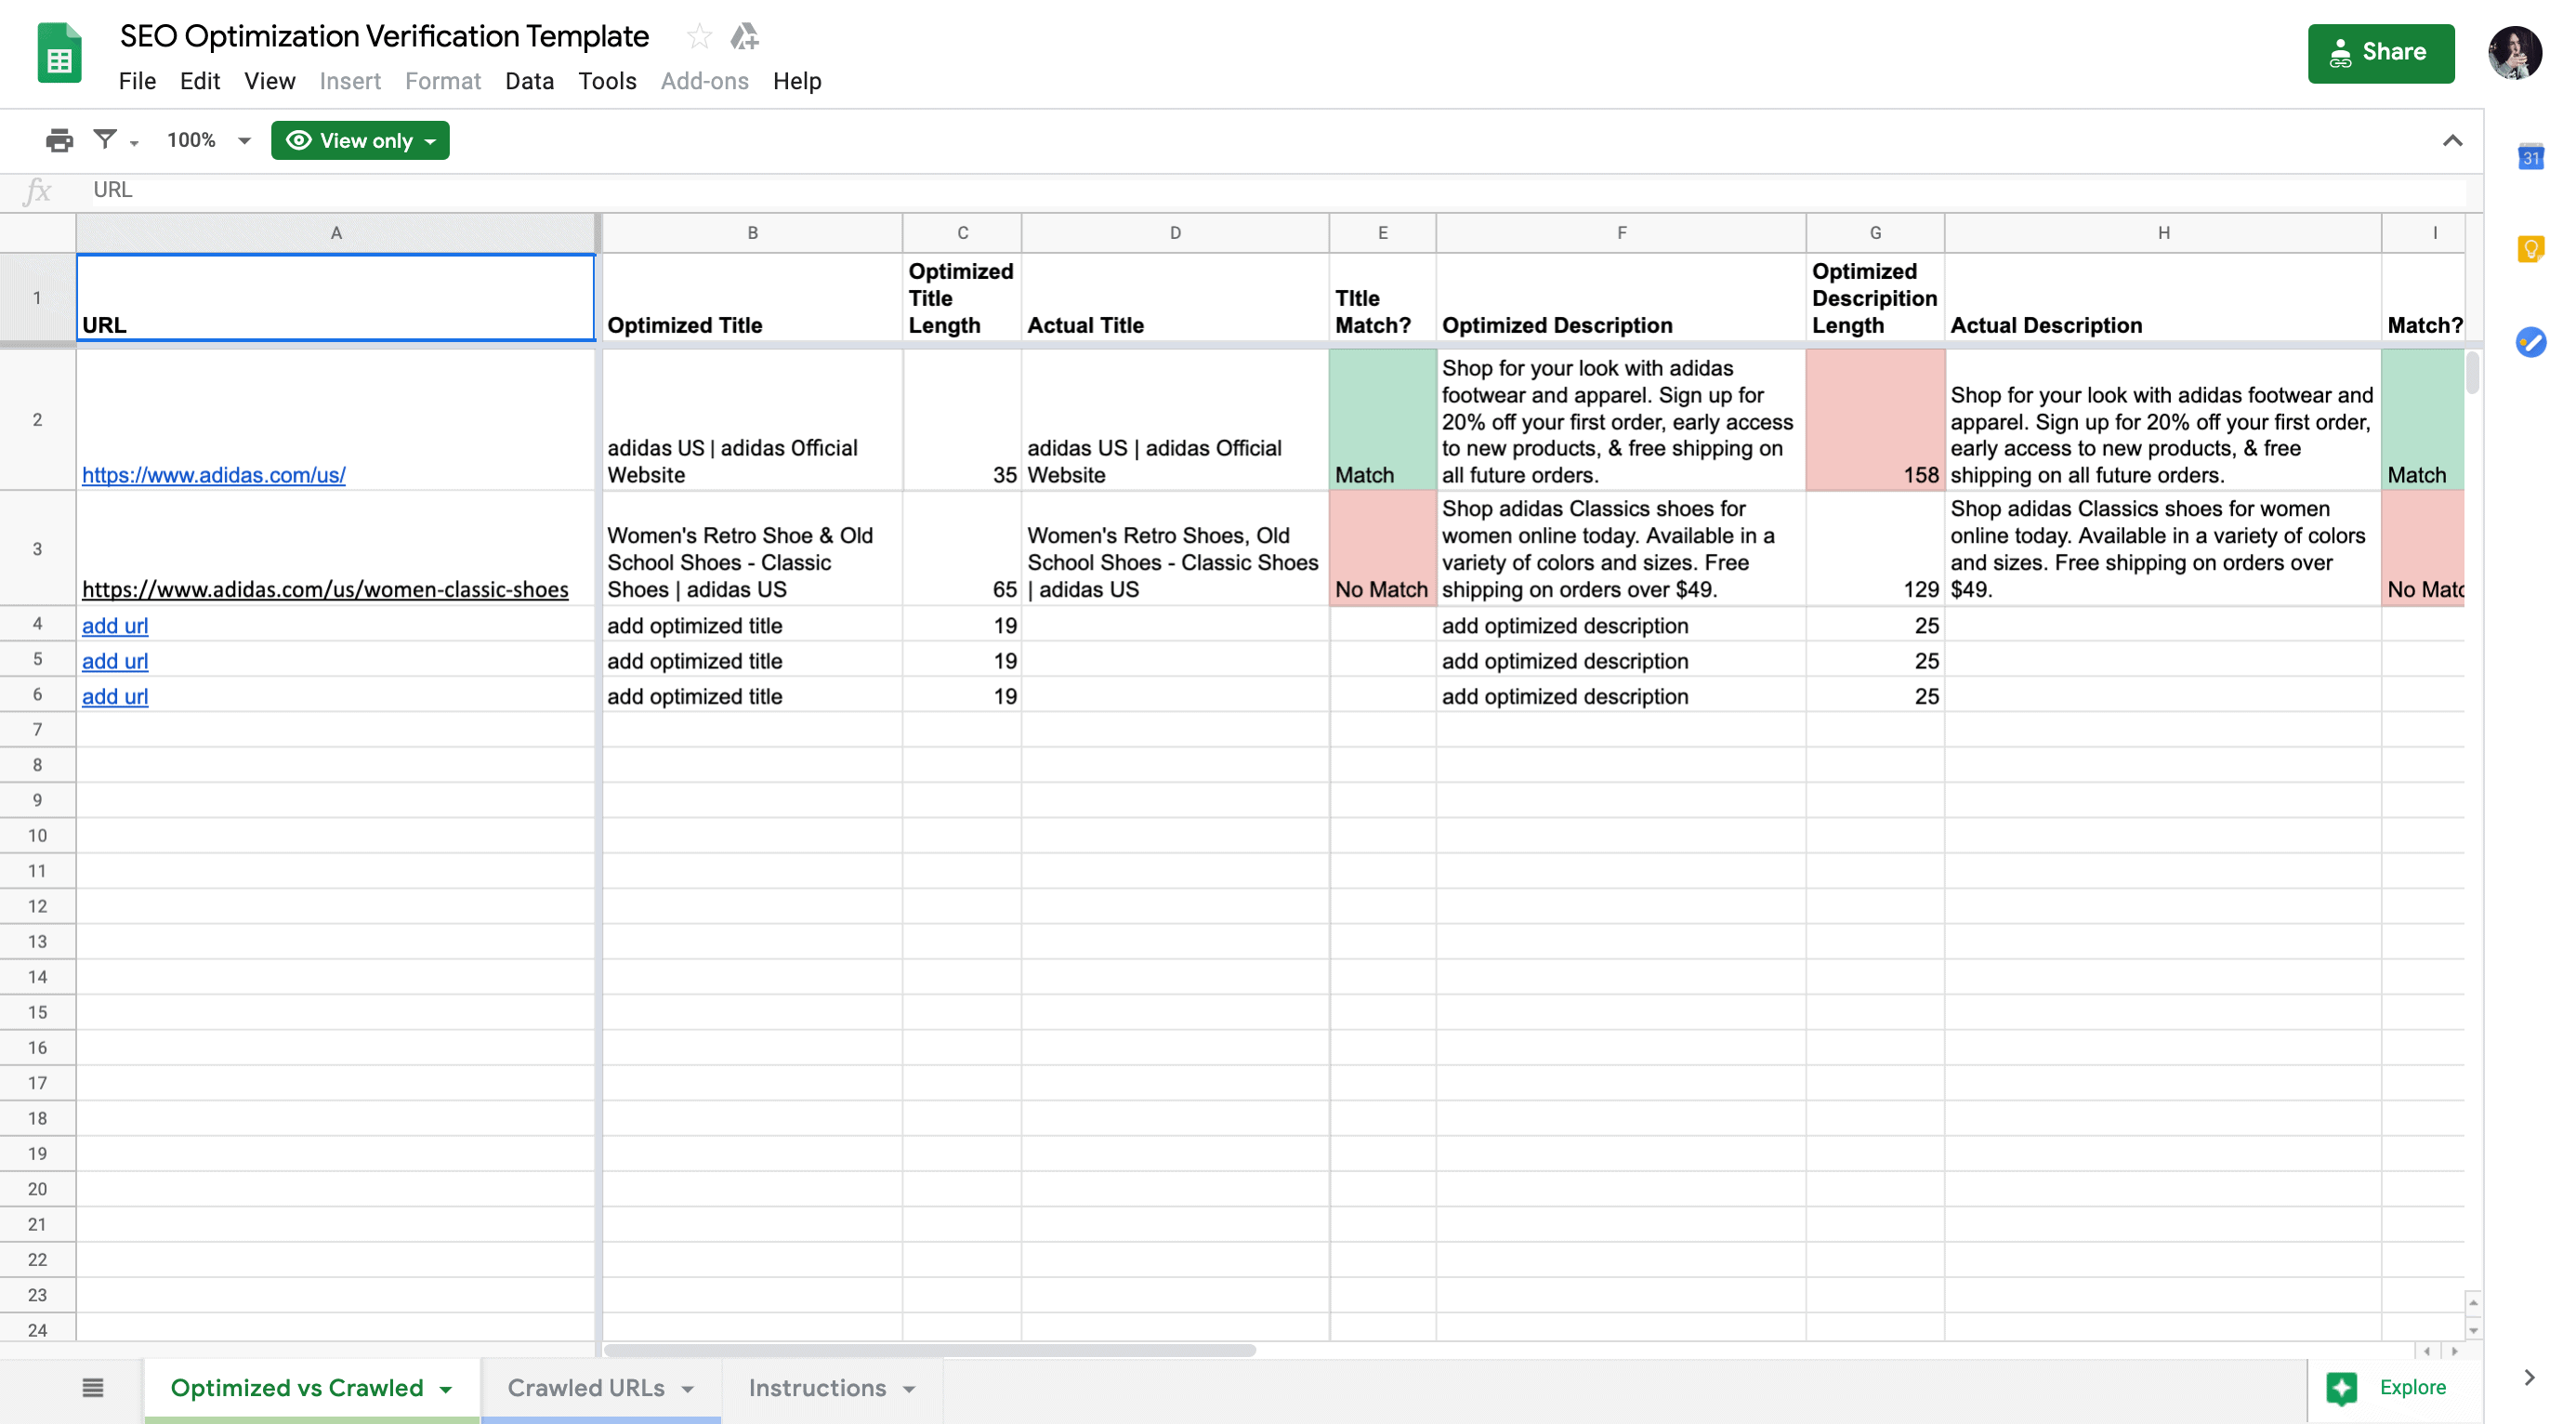Screen dimensions: 2576x1424
Task: Open the Instructions tab menu arrow
Action: (x=909, y=1389)
